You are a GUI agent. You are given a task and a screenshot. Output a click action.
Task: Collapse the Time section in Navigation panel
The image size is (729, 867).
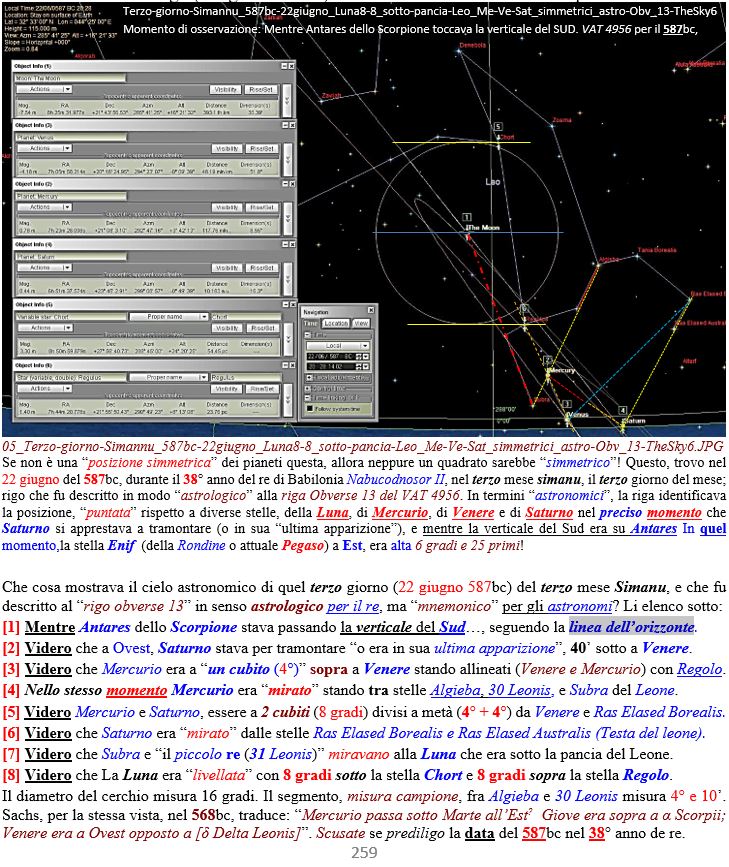click(308, 335)
